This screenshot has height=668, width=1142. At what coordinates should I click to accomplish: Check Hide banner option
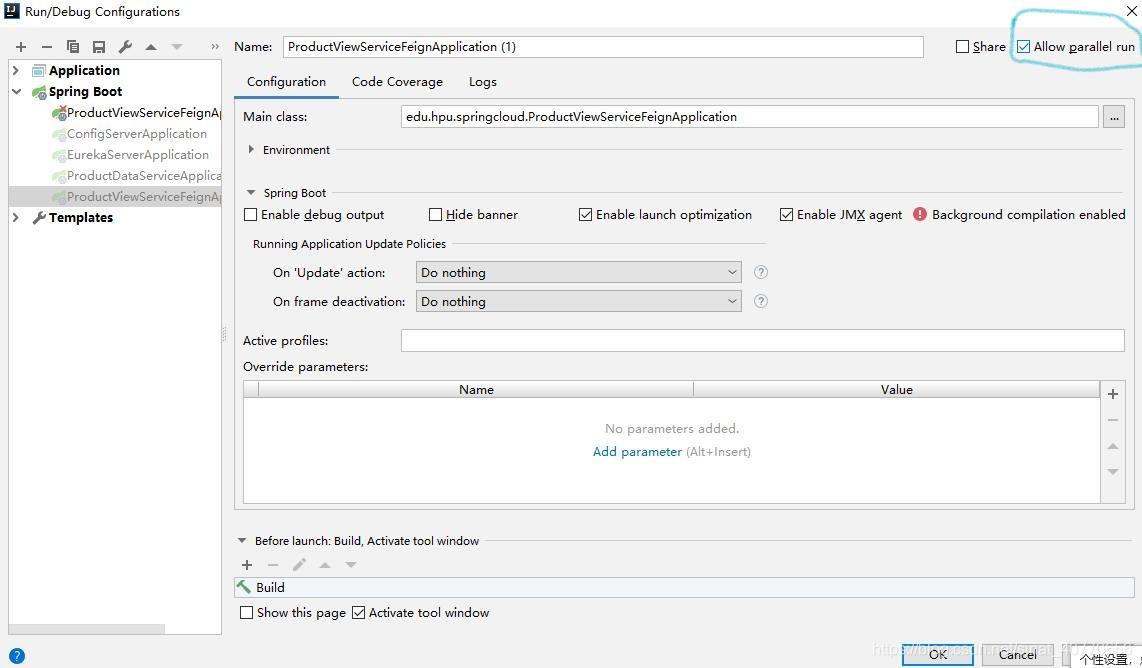tap(436, 215)
